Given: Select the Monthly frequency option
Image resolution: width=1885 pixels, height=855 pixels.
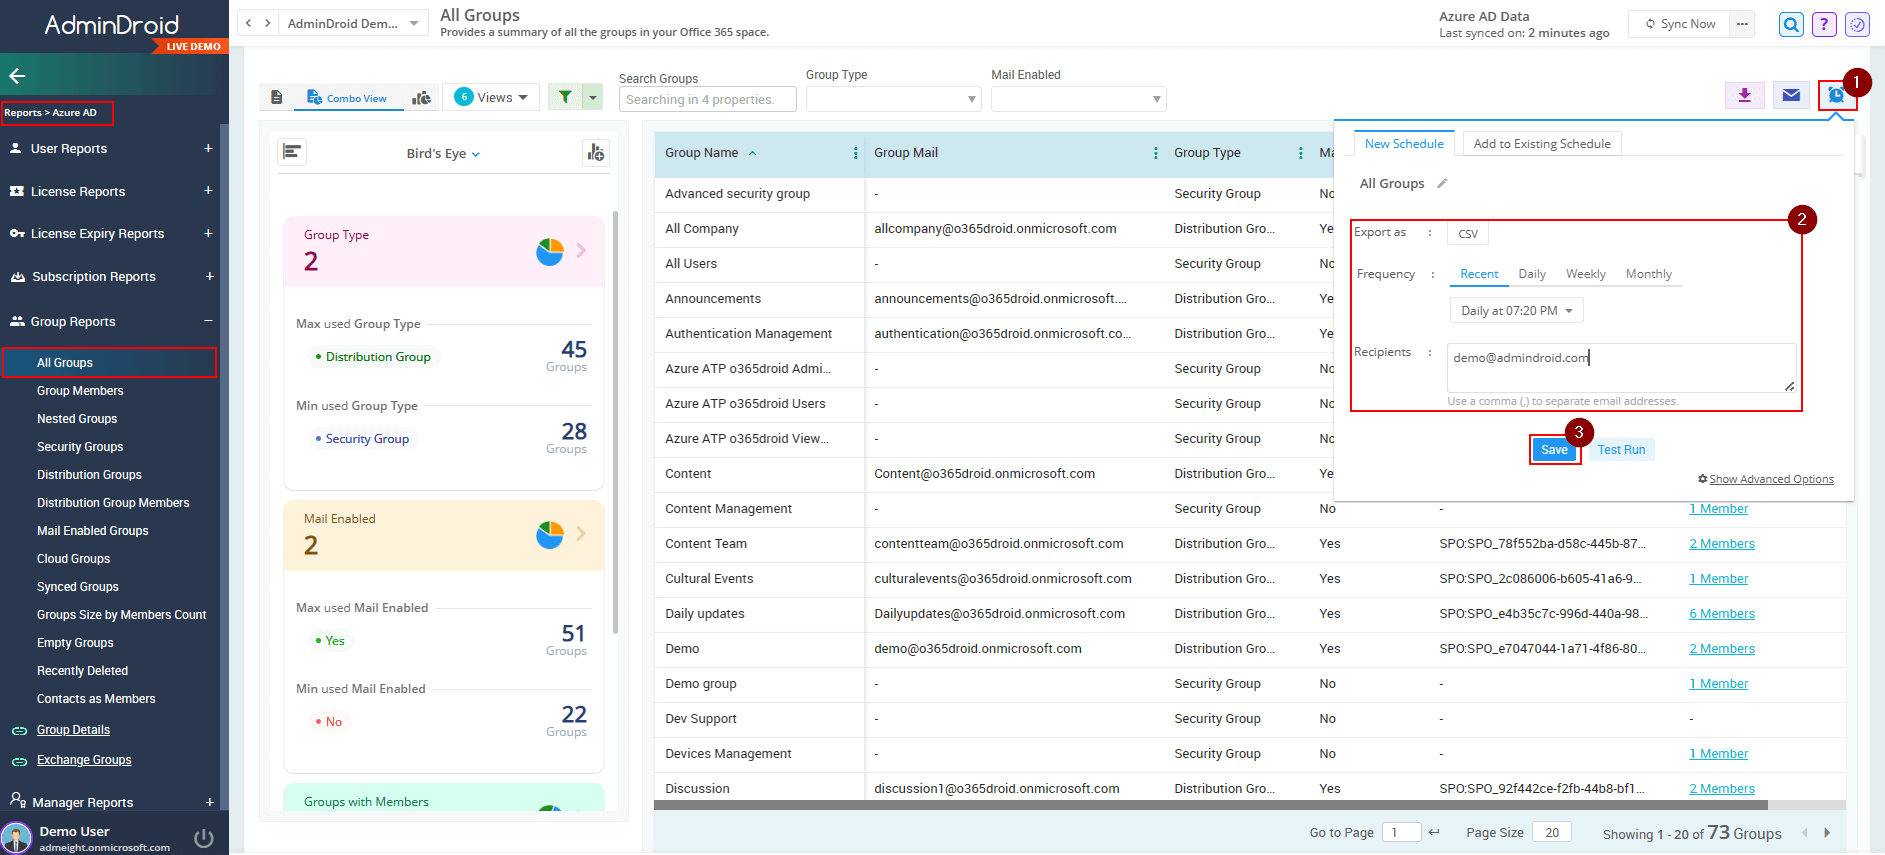Looking at the screenshot, I should pos(1648,274).
